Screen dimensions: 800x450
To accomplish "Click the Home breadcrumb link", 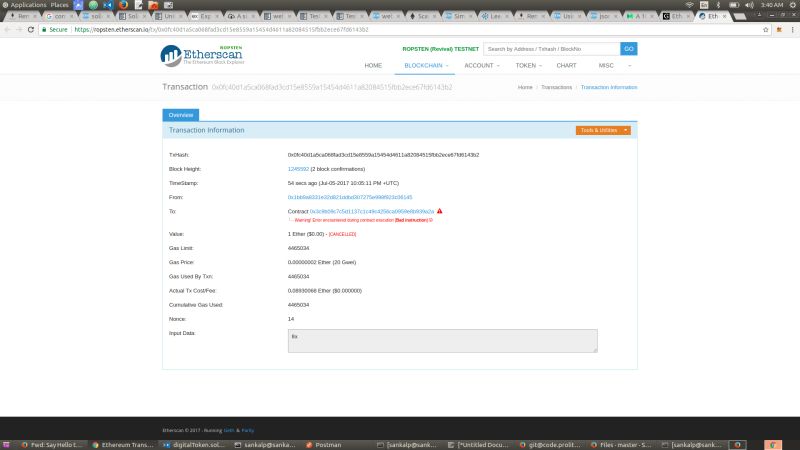I will [x=525, y=87].
